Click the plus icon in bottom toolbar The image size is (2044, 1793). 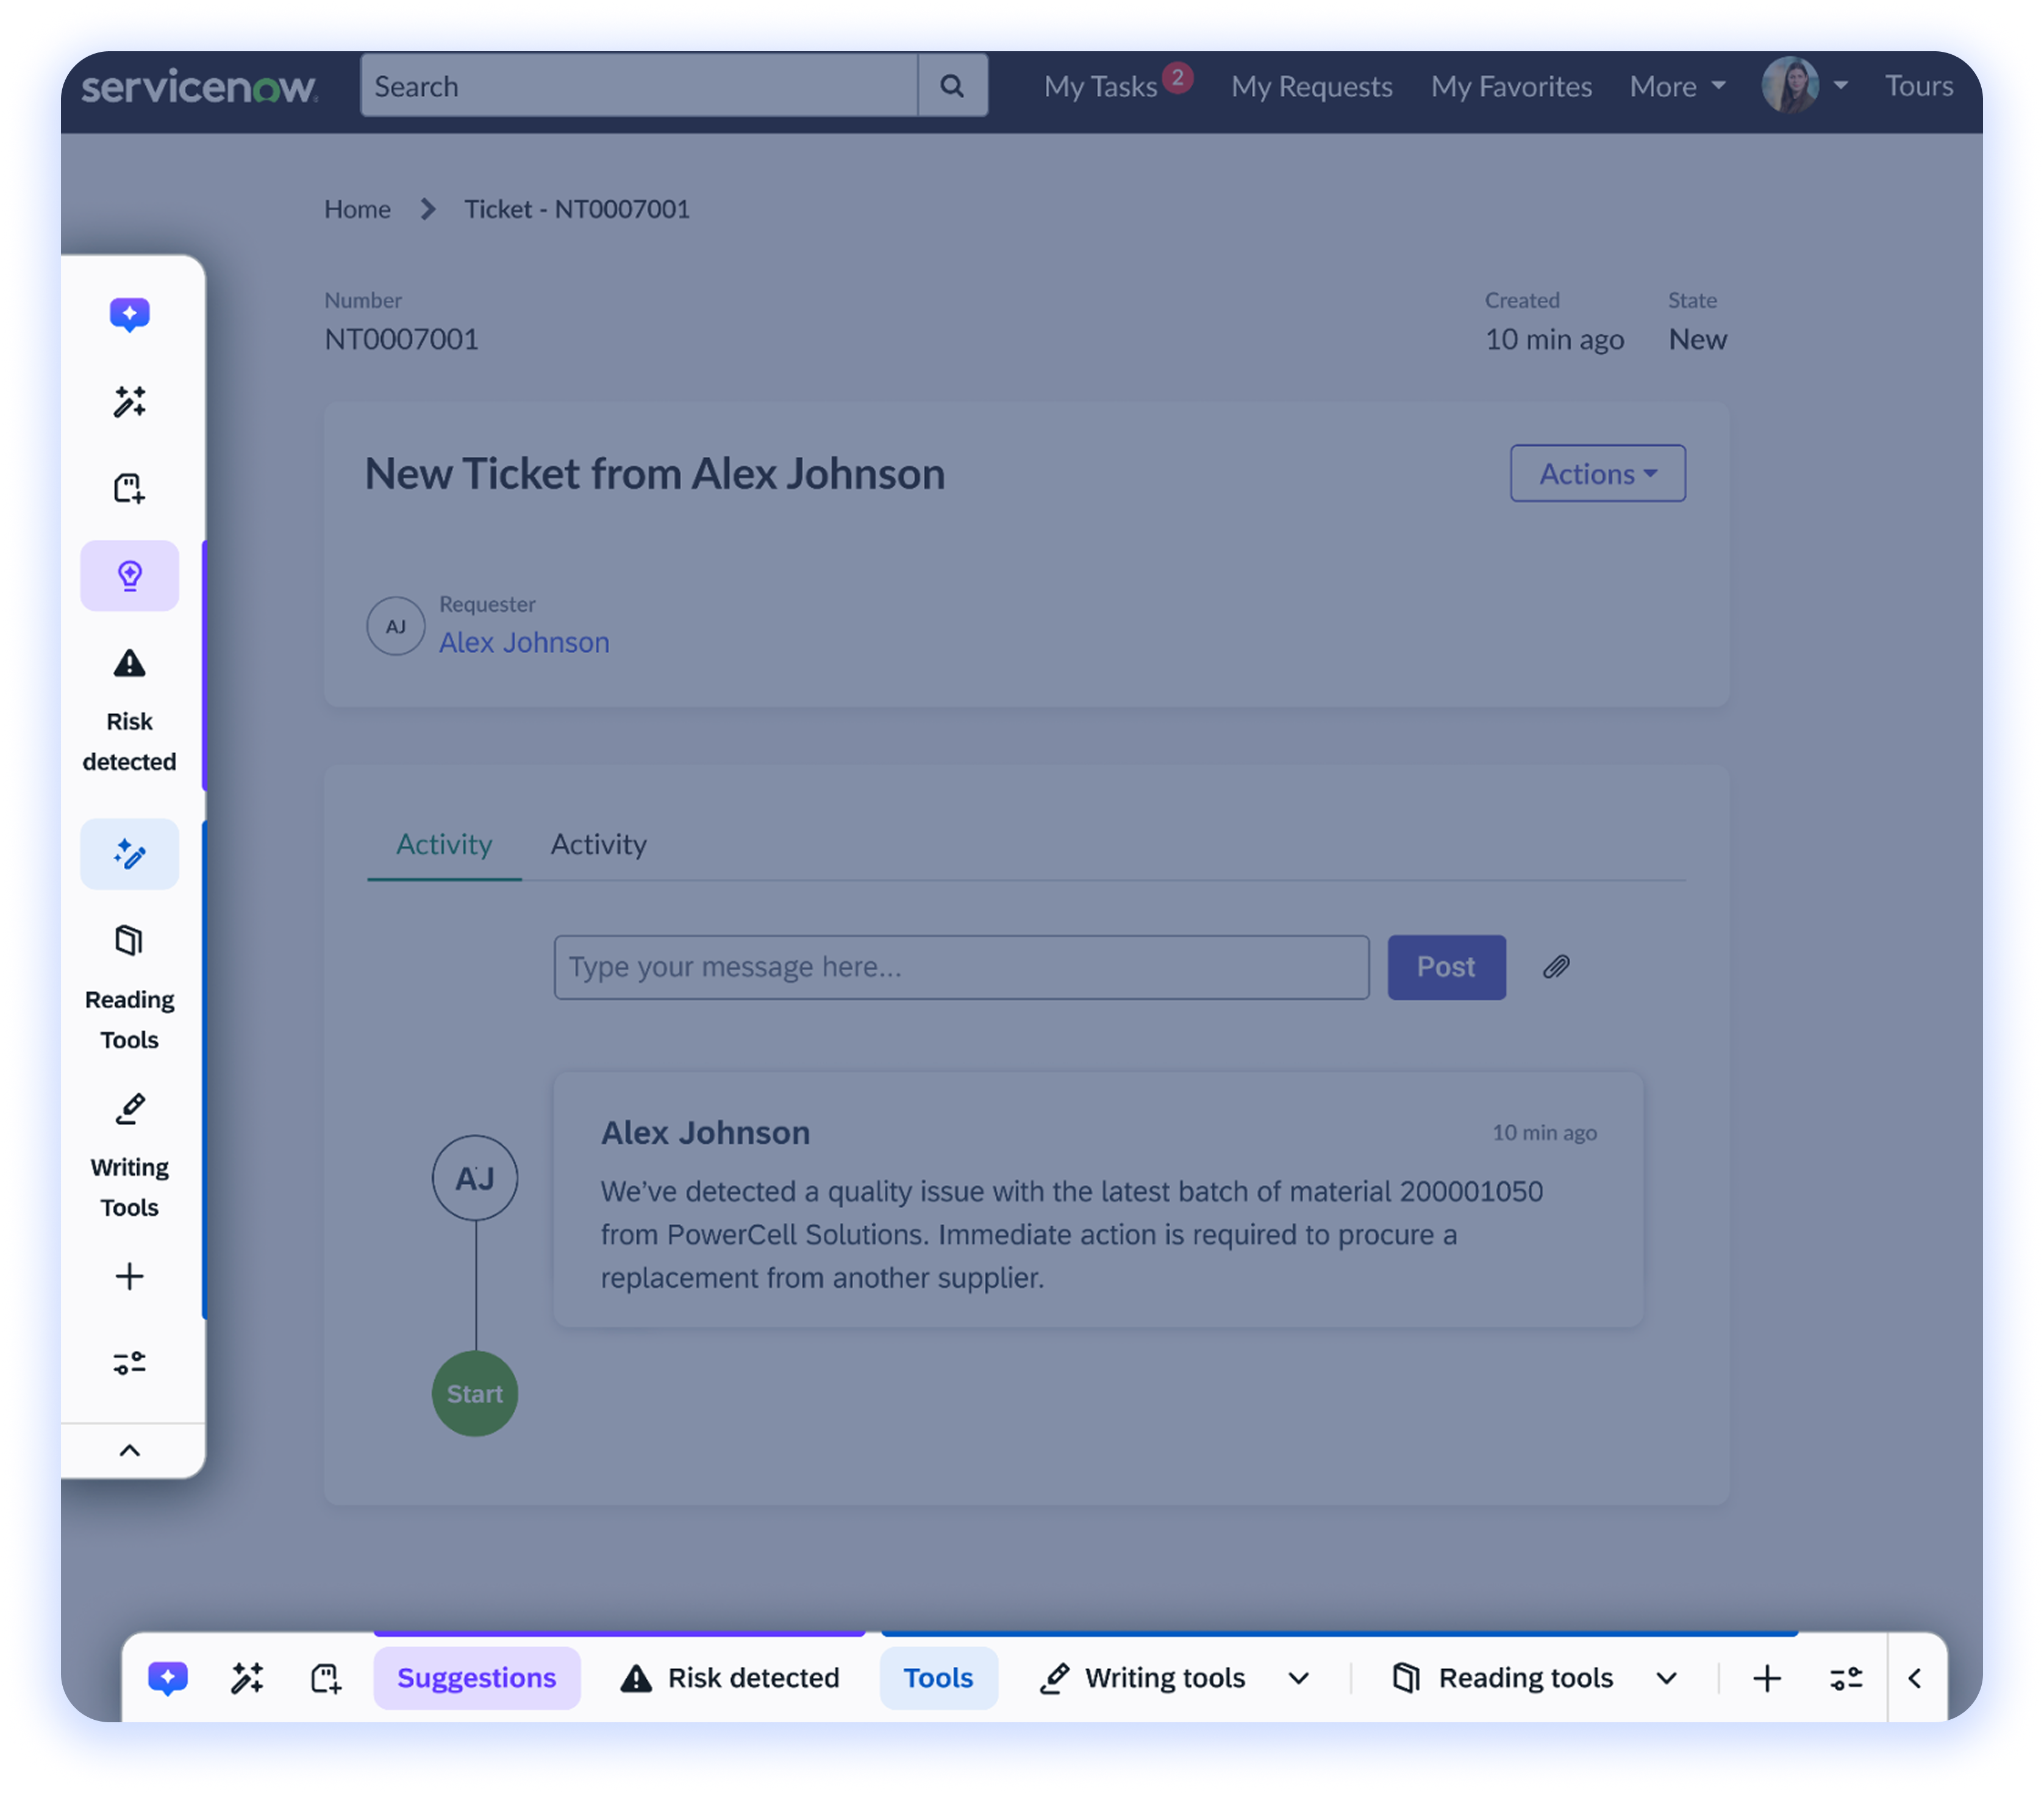(x=1767, y=1678)
